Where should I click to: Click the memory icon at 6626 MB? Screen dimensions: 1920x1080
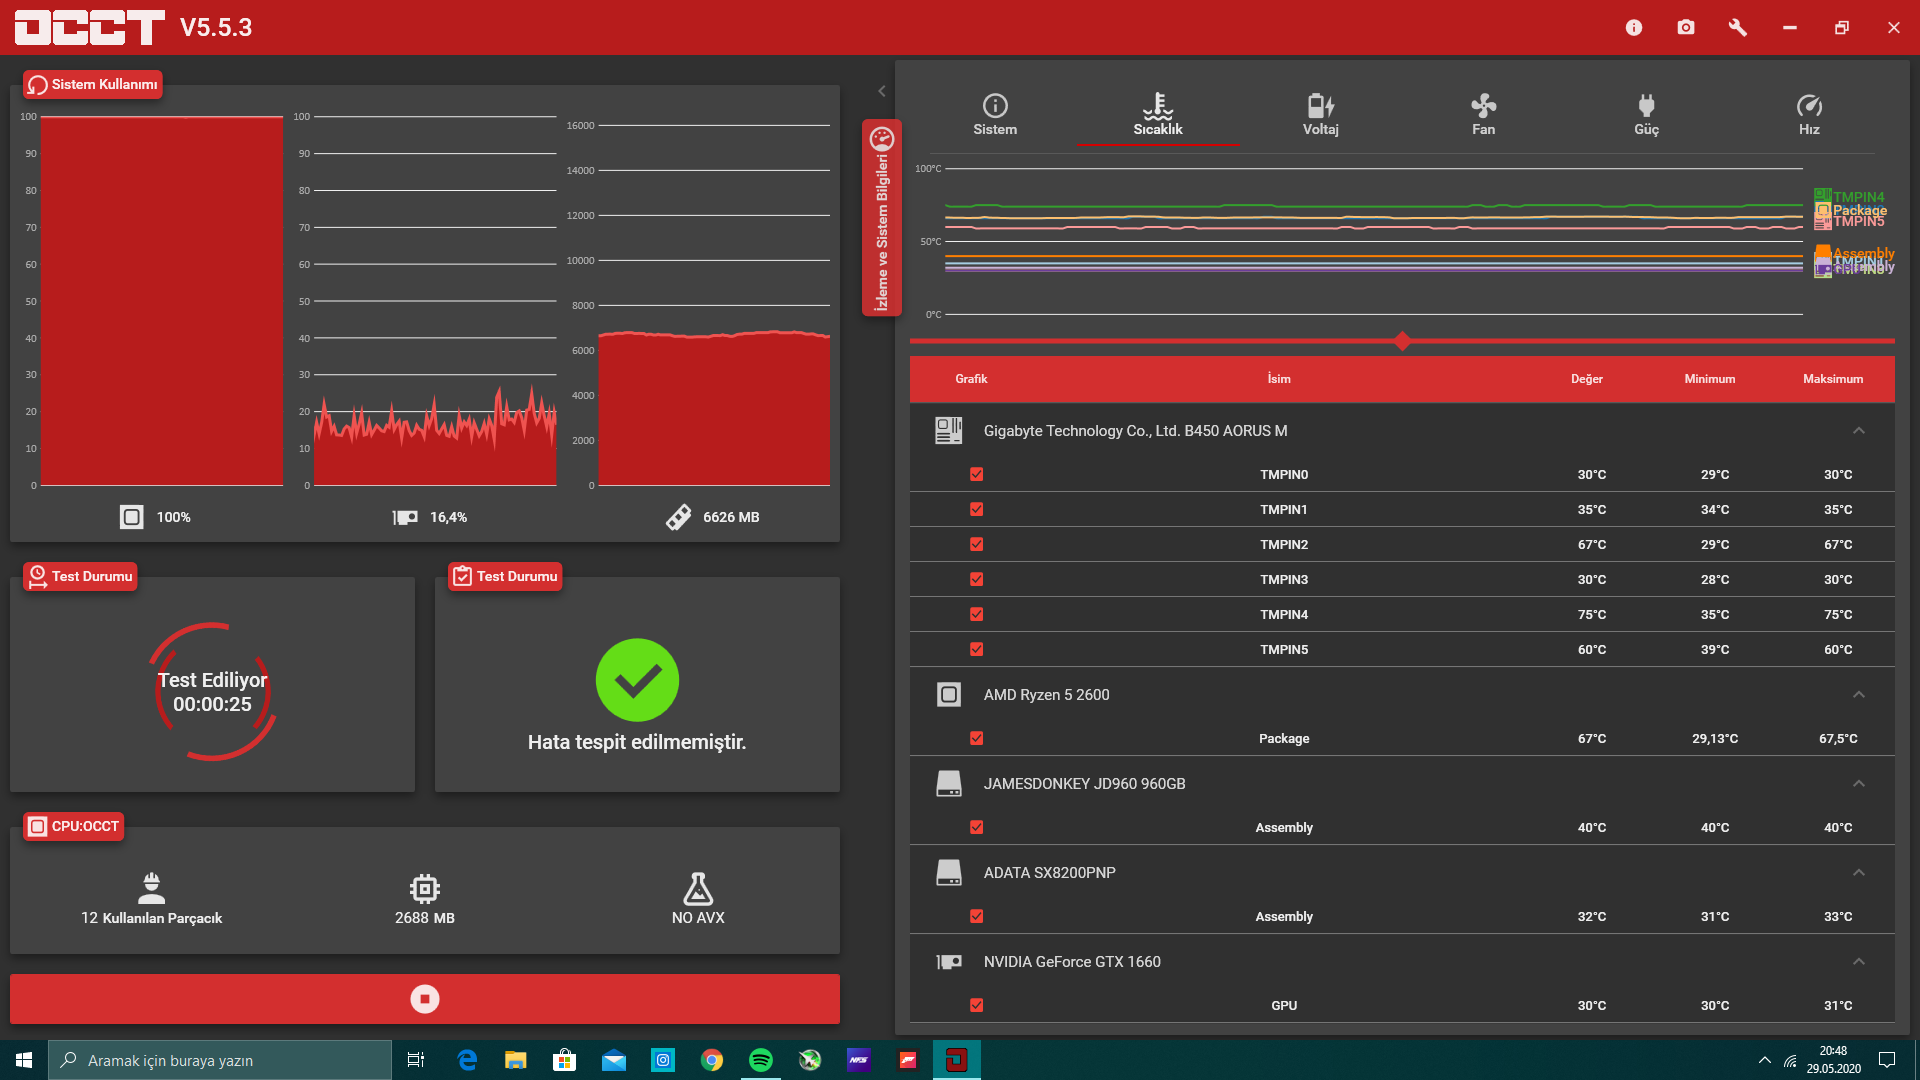pyautogui.click(x=679, y=517)
